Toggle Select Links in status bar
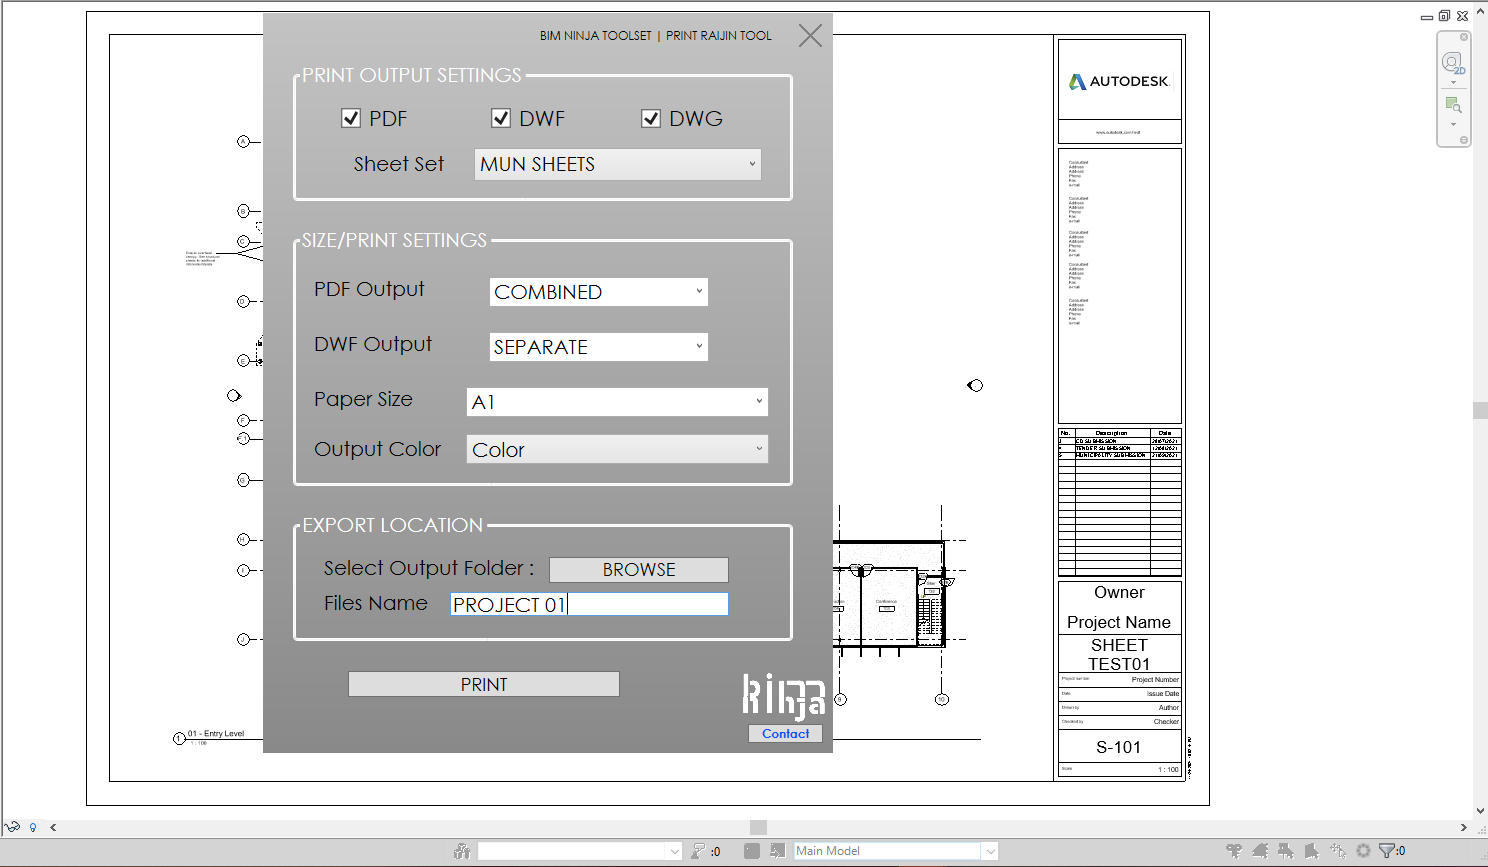This screenshot has width=1488, height=867. tap(1234, 851)
